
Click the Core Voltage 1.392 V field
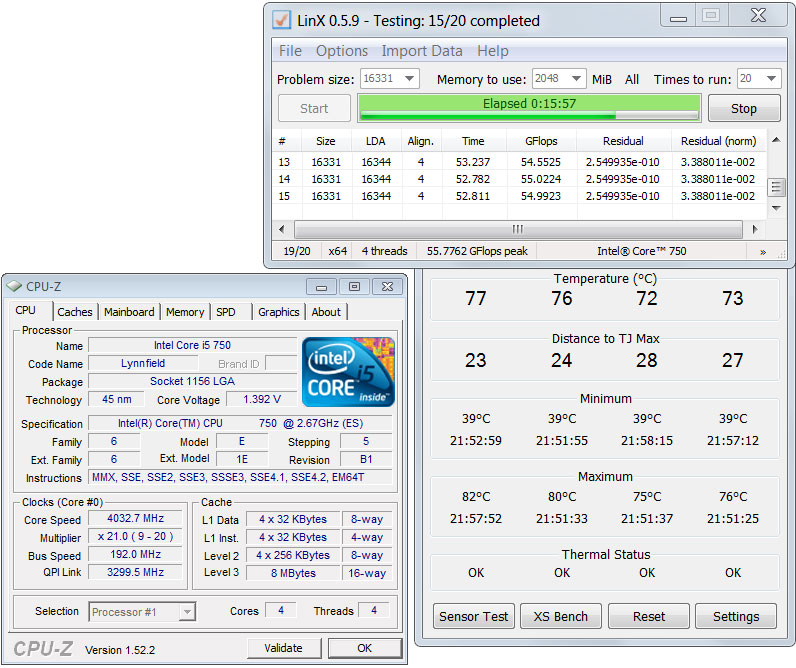(261, 399)
